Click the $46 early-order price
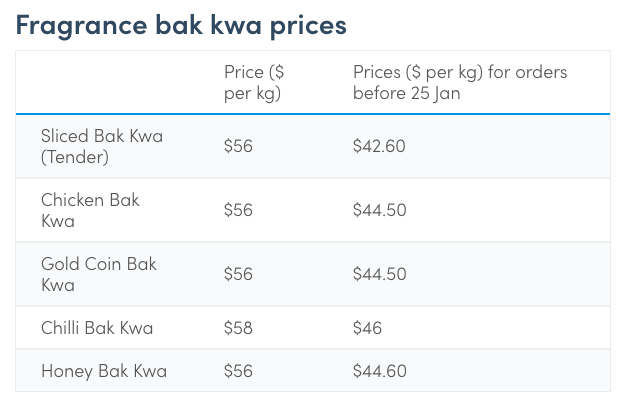Image resolution: width=628 pixels, height=409 pixels. click(x=367, y=328)
